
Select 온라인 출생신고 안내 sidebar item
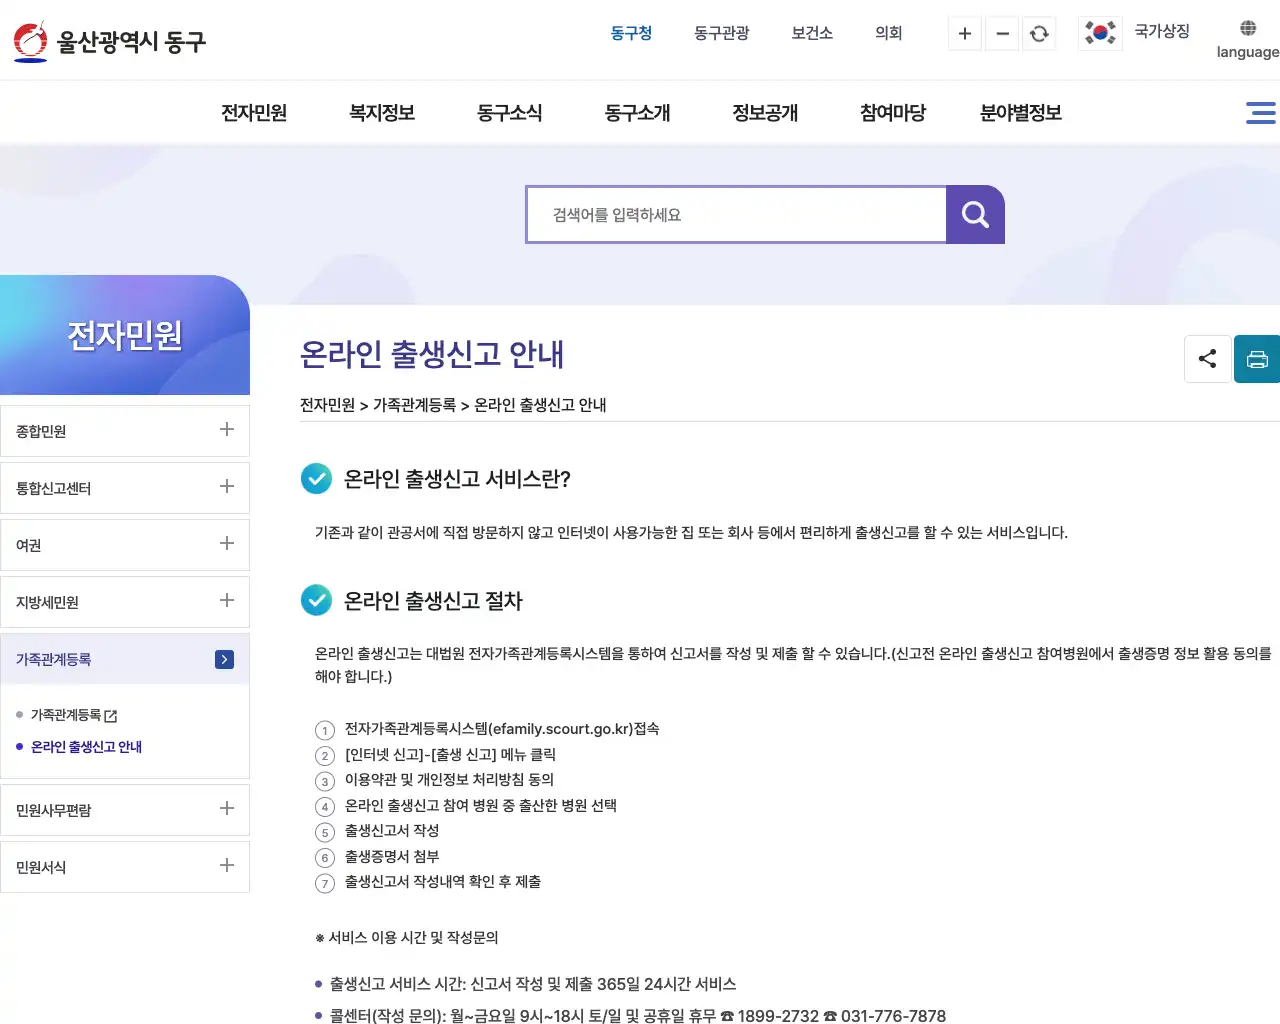tap(86, 747)
